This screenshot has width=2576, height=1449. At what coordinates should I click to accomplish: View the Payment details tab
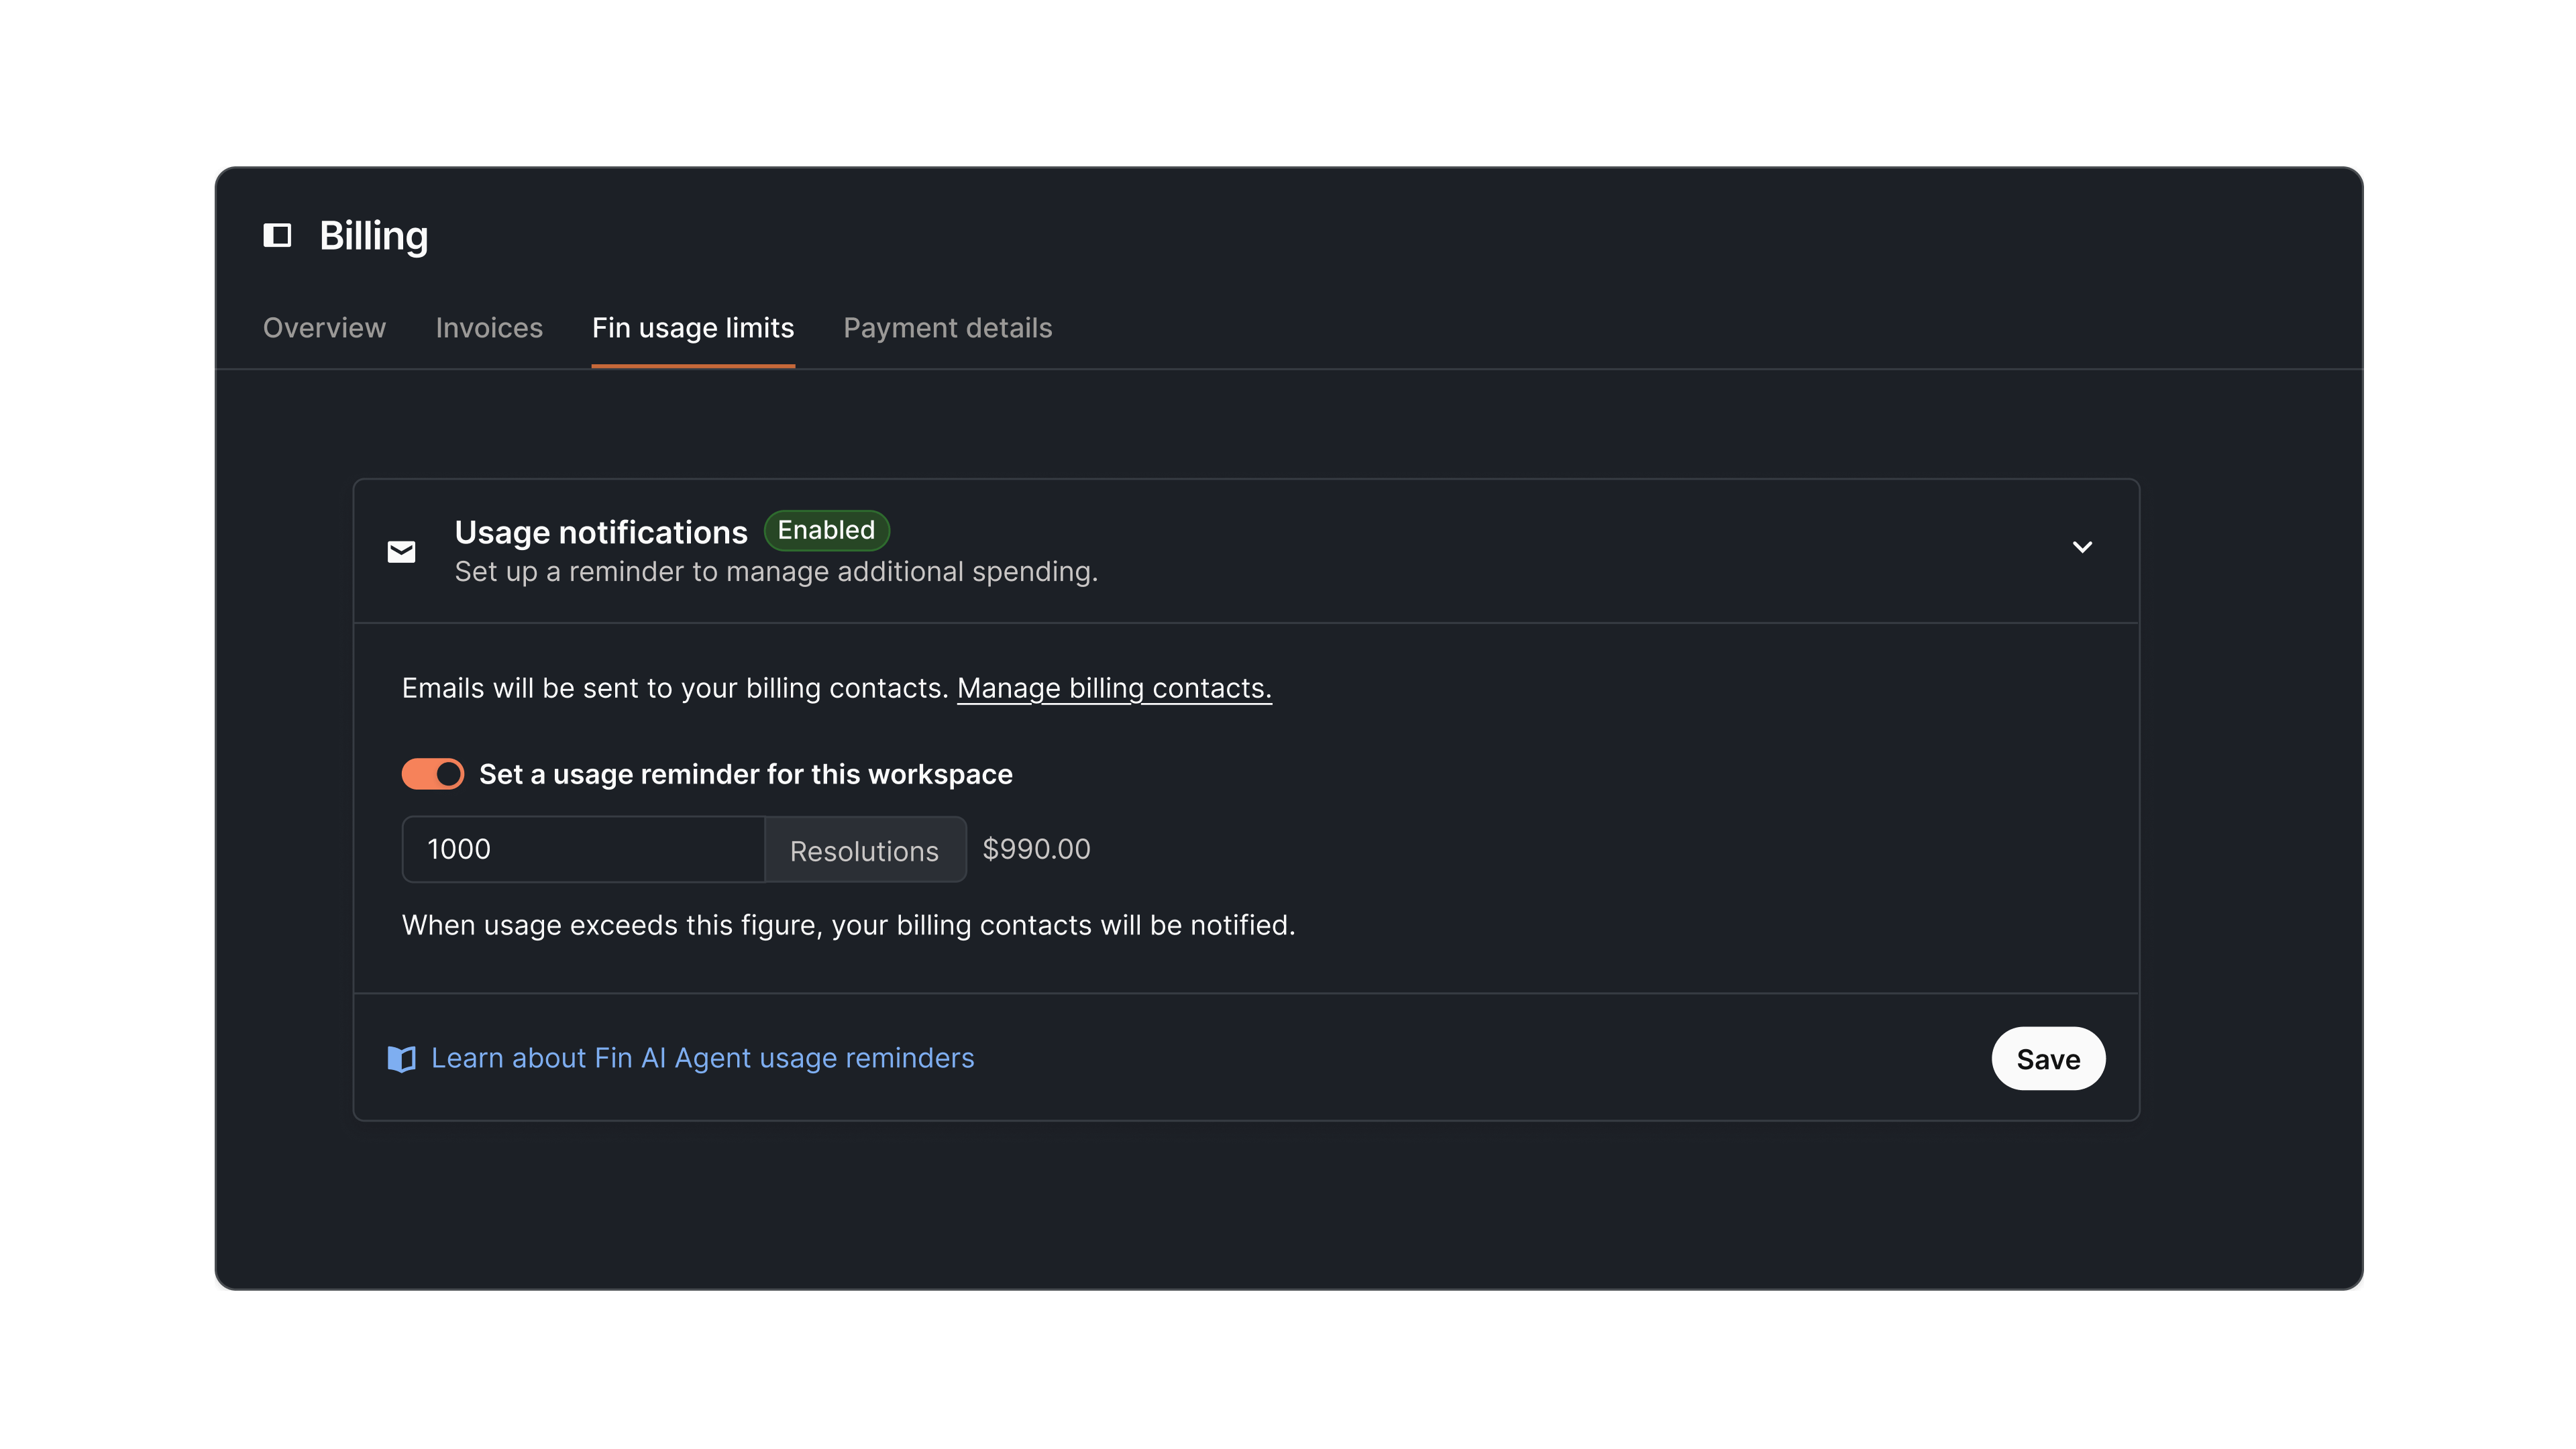click(x=947, y=327)
